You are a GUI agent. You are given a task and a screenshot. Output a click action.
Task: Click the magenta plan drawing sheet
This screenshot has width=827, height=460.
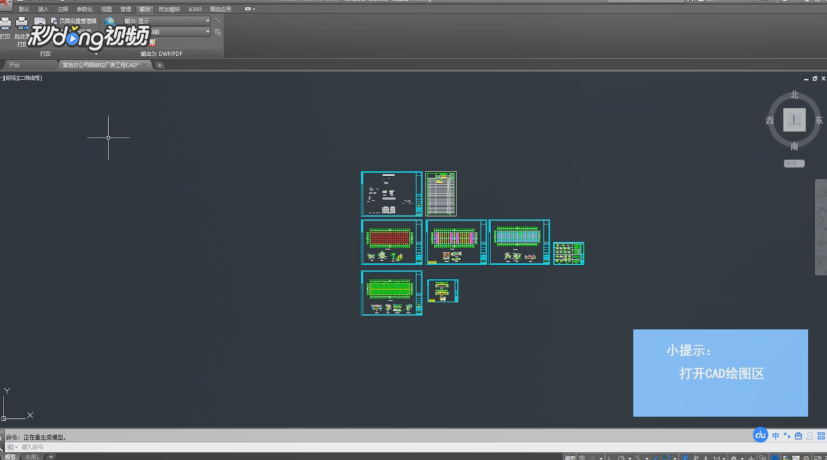(x=456, y=242)
